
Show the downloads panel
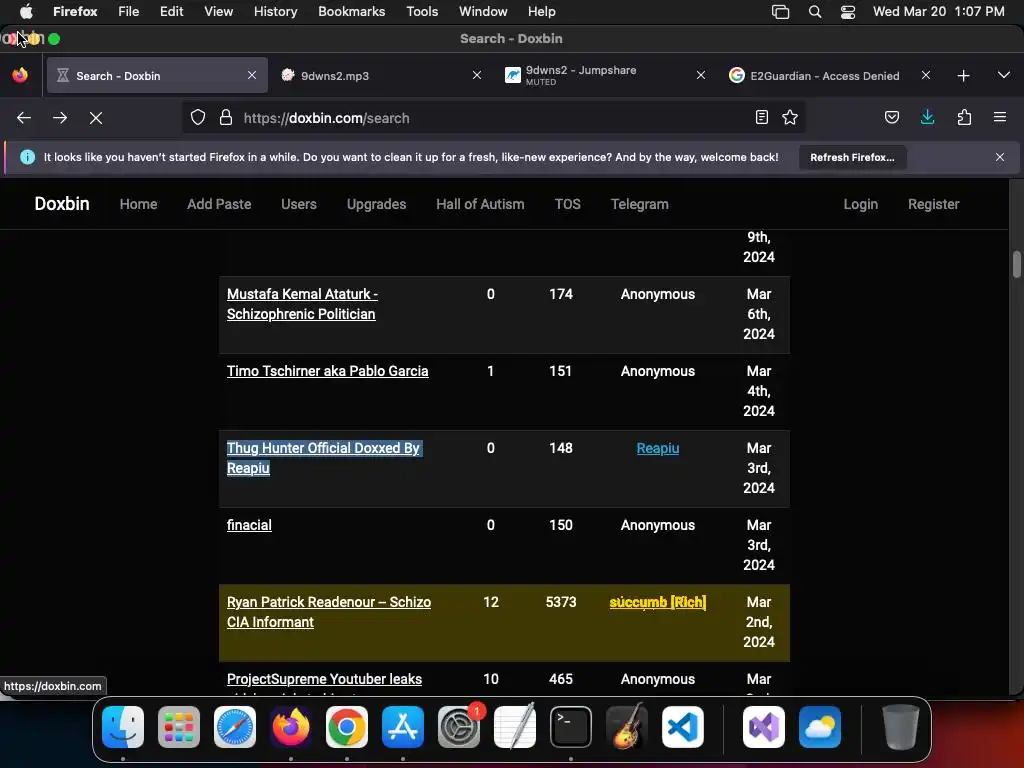(x=927, y=118)
